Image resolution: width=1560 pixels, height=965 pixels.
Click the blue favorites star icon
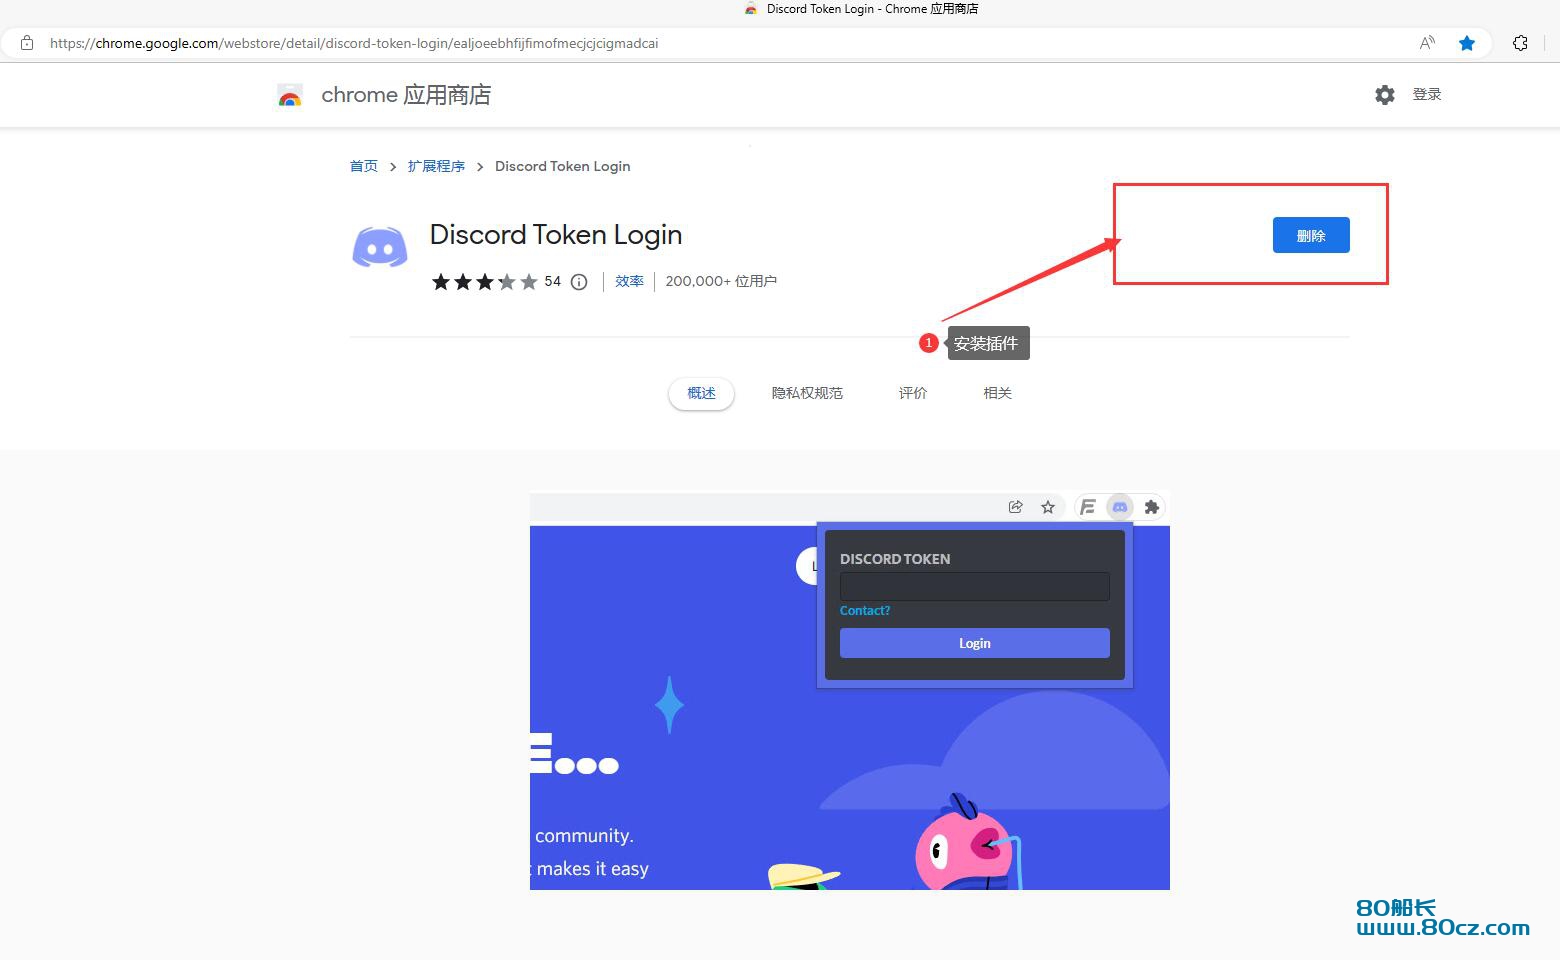click(x=1467, y=43)
